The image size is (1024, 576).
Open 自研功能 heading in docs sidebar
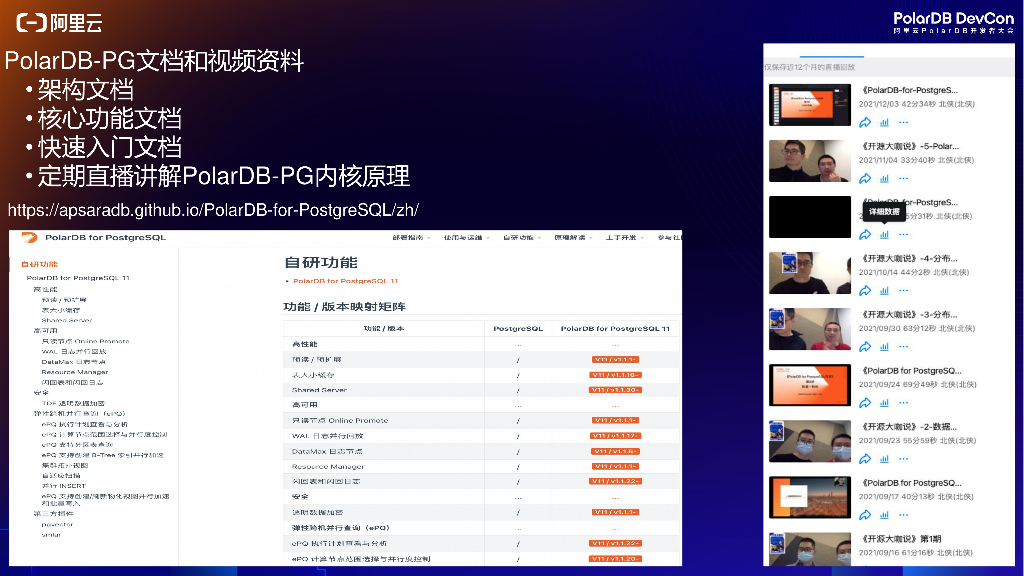(39, 264)
